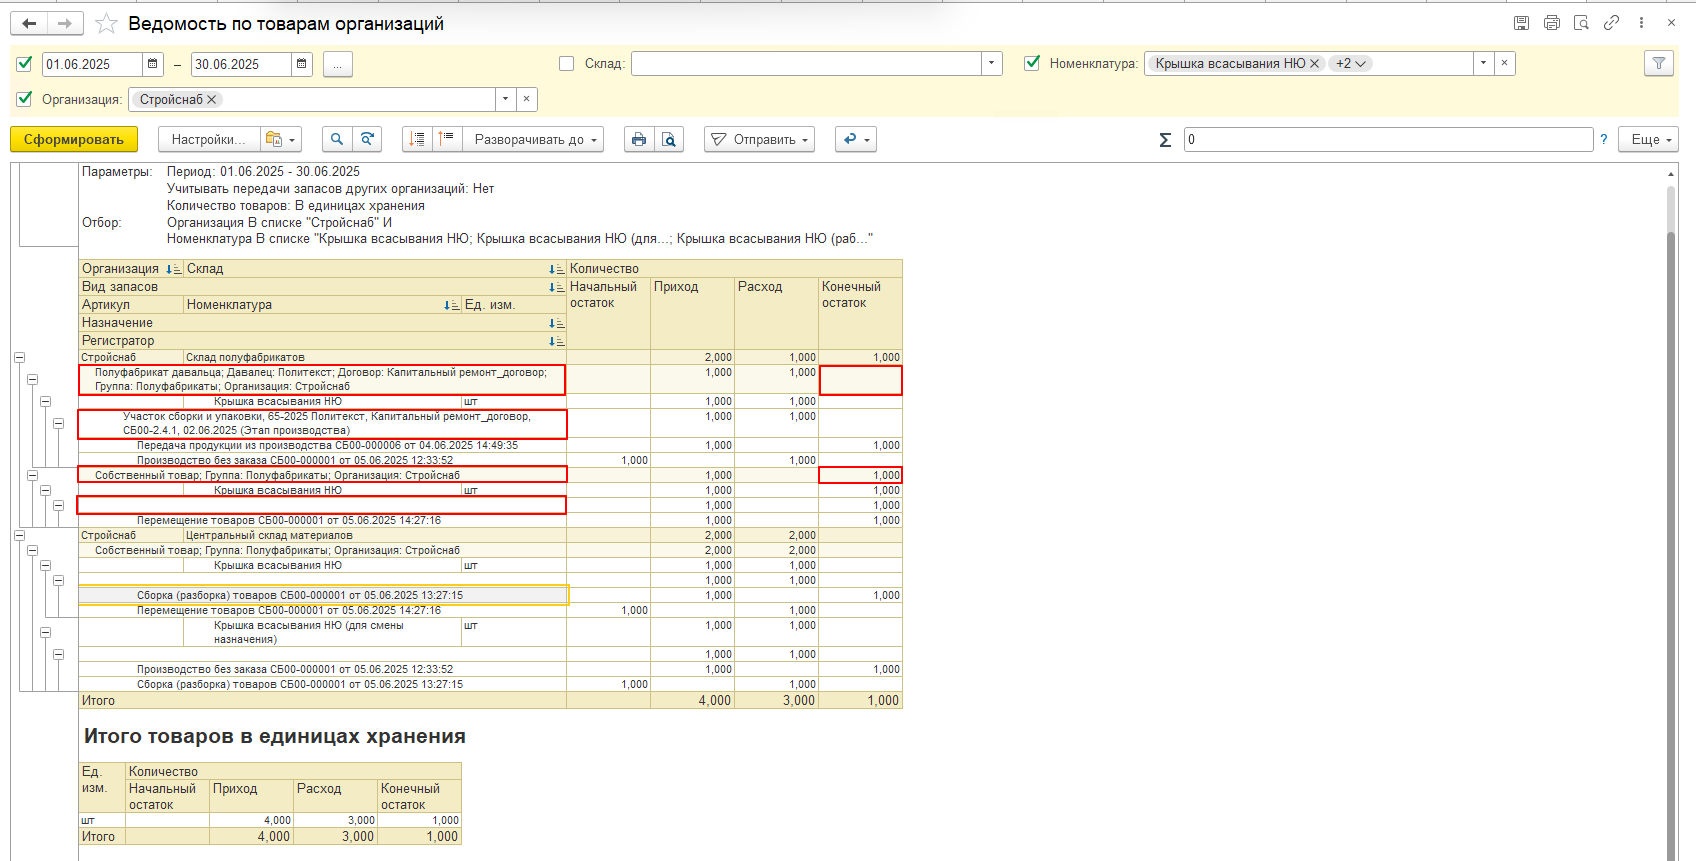The image size is (1696, 861).
Task: Open the filter funnel button
Action: 1659,64
